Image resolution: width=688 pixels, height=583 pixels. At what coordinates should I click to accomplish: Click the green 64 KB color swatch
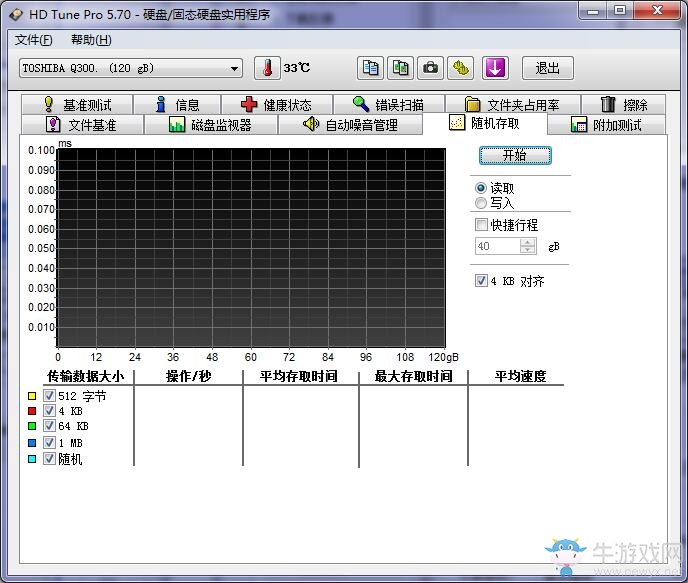(32, 426)
